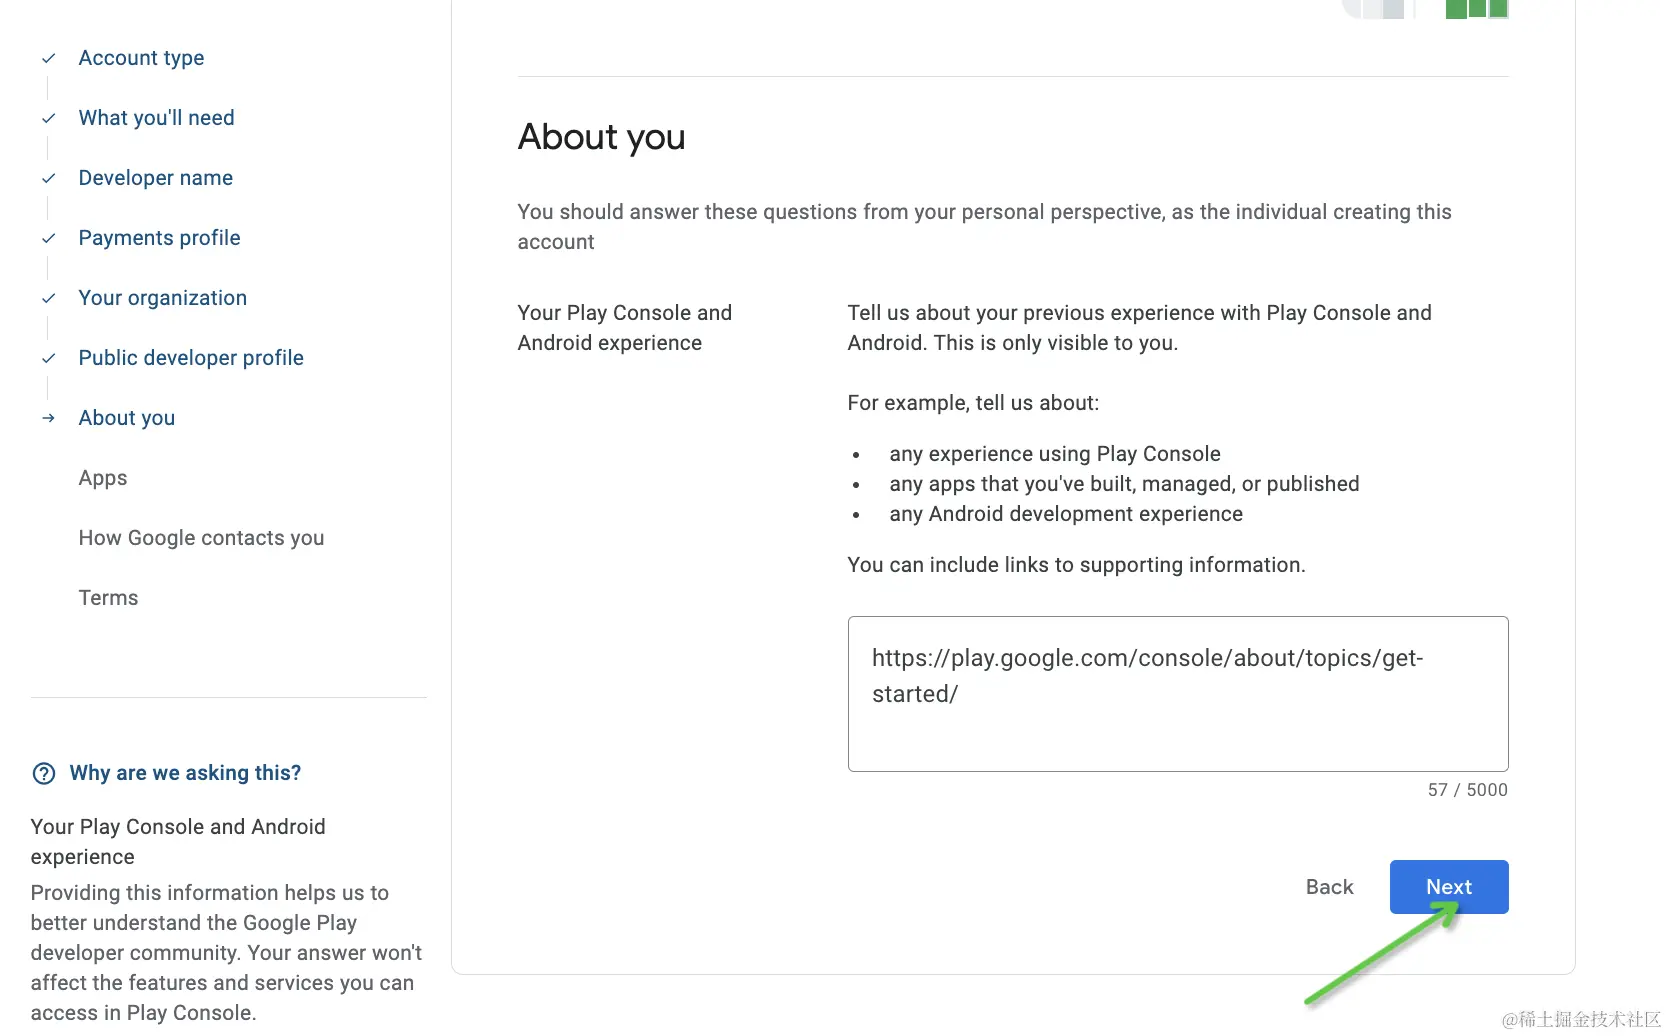Click the blue Next button
The height and width of the screenshot is (1036, 1668).
click(1449, 887)
